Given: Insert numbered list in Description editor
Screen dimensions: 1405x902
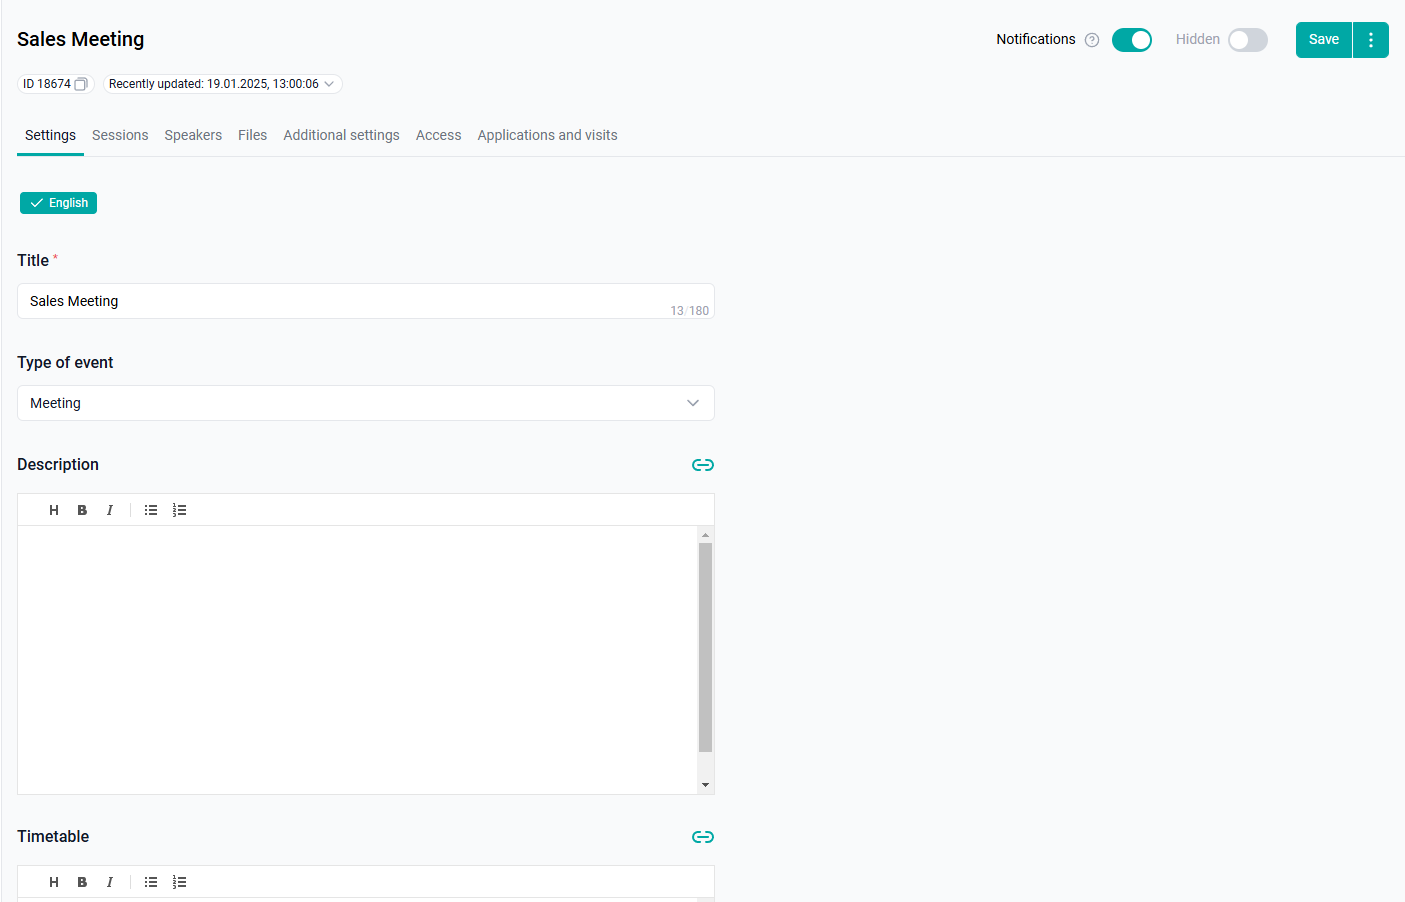Looking at the screenshot, I should [x=179, y=510].
